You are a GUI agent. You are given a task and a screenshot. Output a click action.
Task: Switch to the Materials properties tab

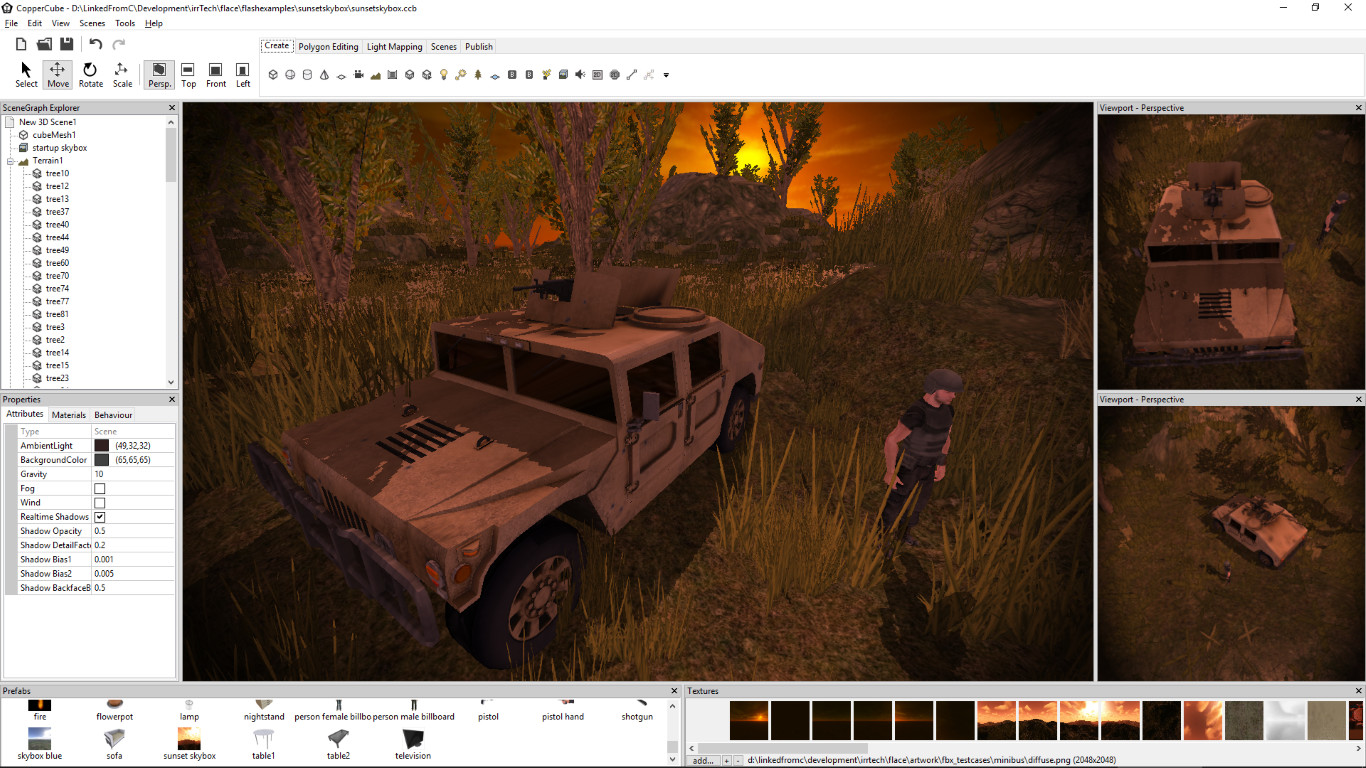[x=68, y=414]
